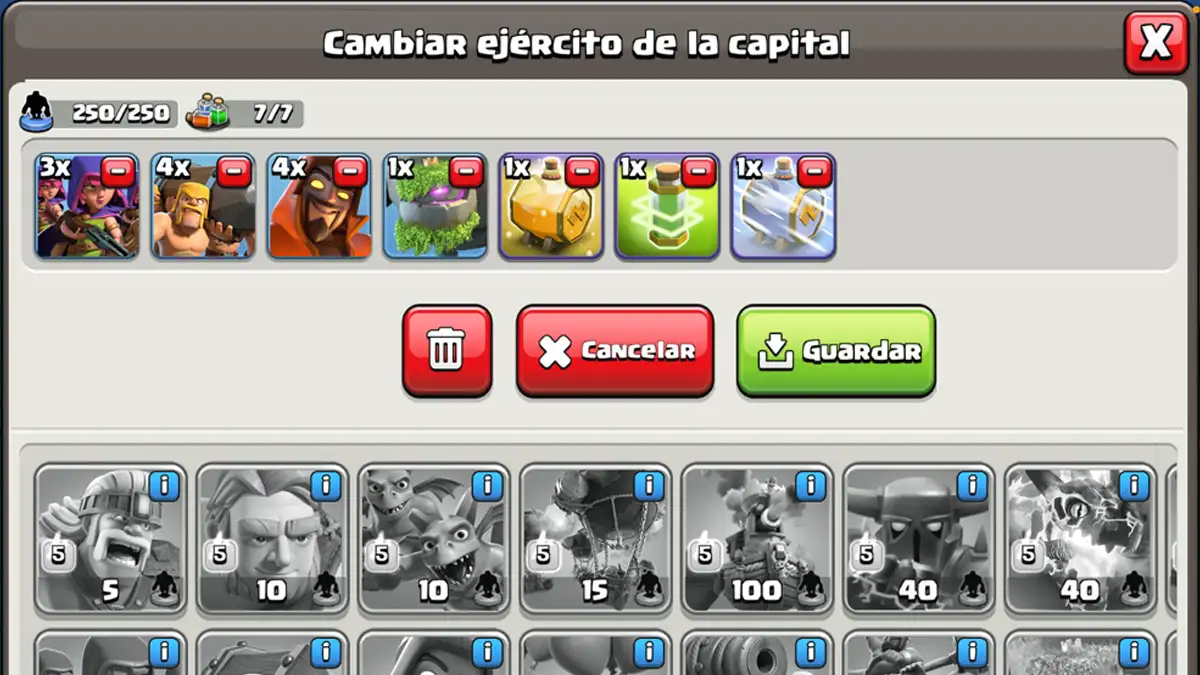Image resolution: width=1200 pixels, height=675 pixels.
Task: Select the 7/7 spell capacity indicator
Action: coord(243,113)
